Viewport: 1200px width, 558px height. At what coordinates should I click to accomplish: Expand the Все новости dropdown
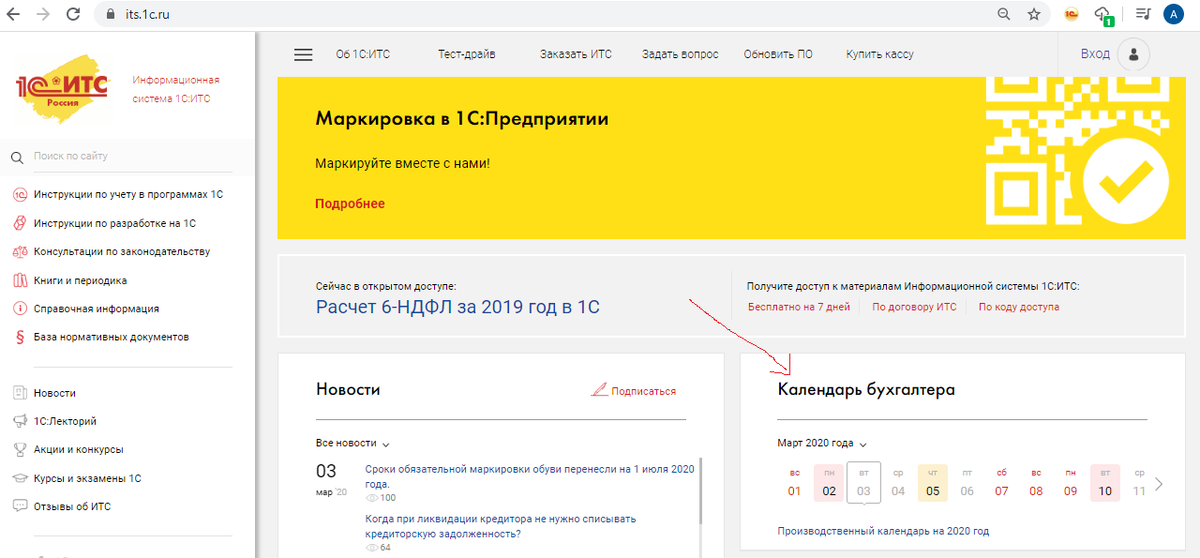353,443
